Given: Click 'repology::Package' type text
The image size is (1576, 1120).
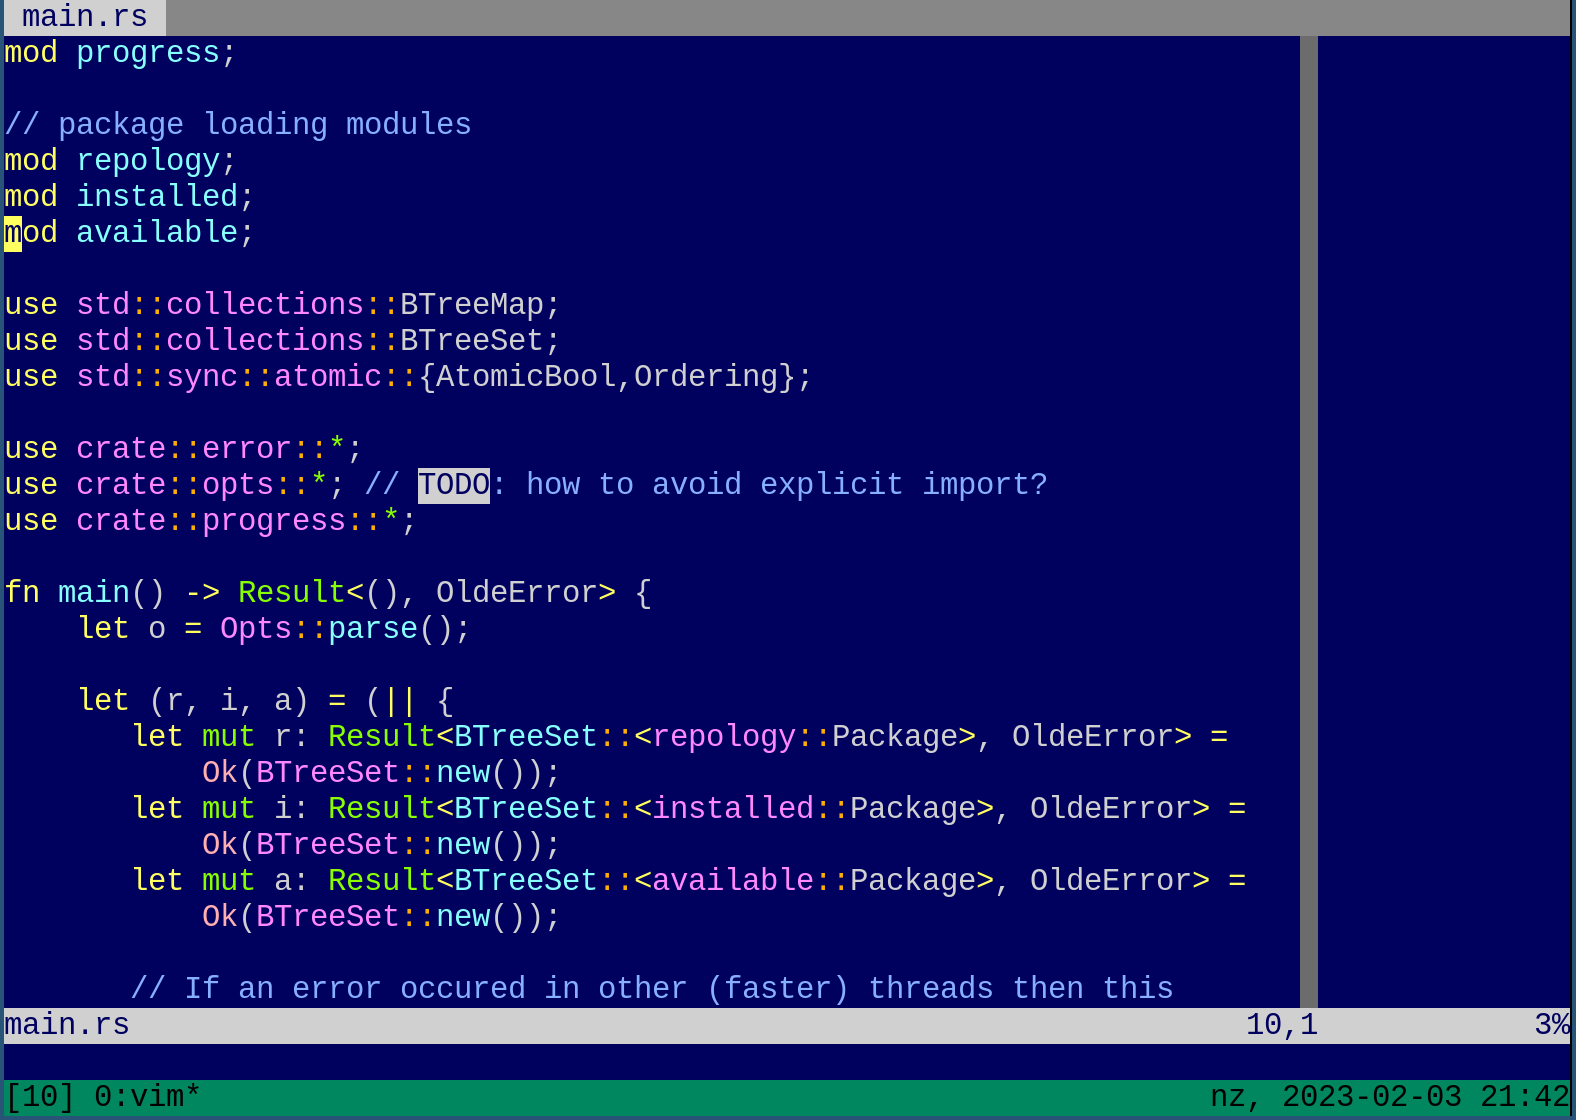Looking at the screenshot, I should point(805,737).
